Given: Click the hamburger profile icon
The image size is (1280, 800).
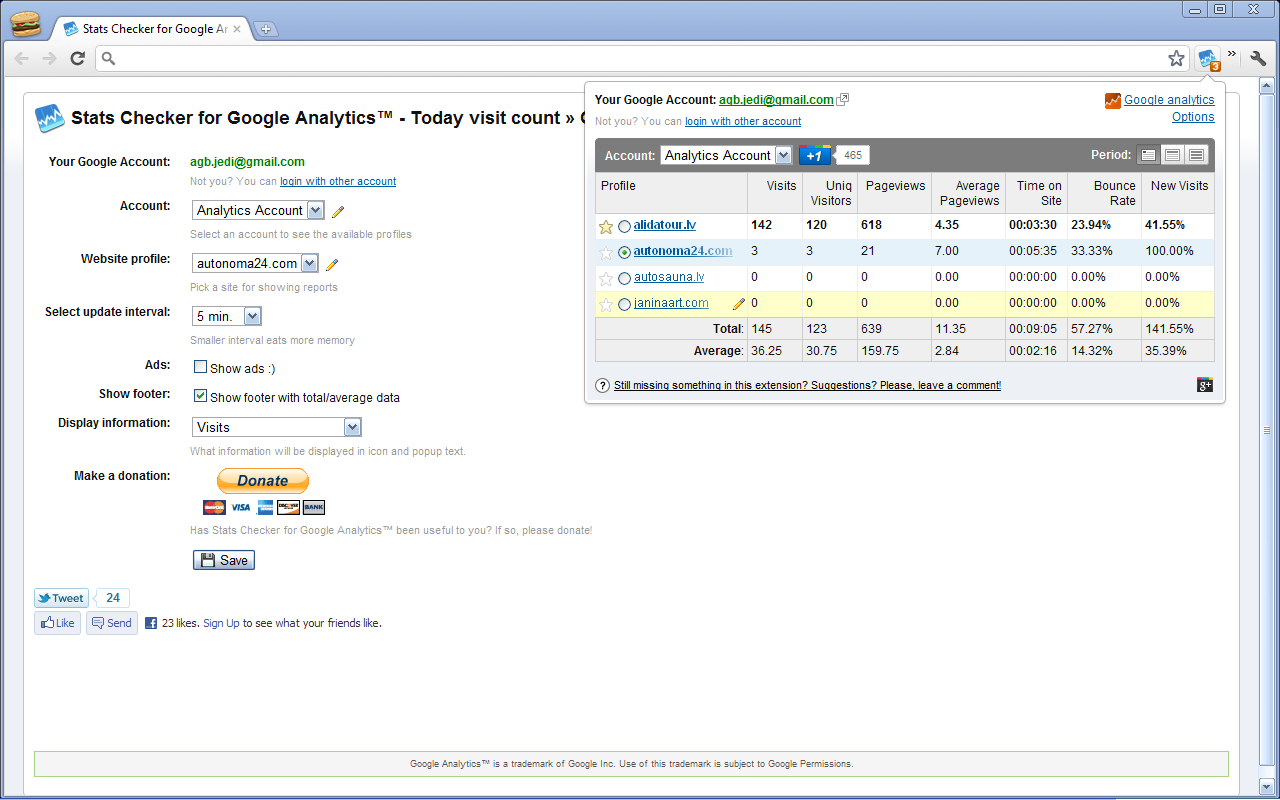Looking at the screenshot, I should coord(25,22).
